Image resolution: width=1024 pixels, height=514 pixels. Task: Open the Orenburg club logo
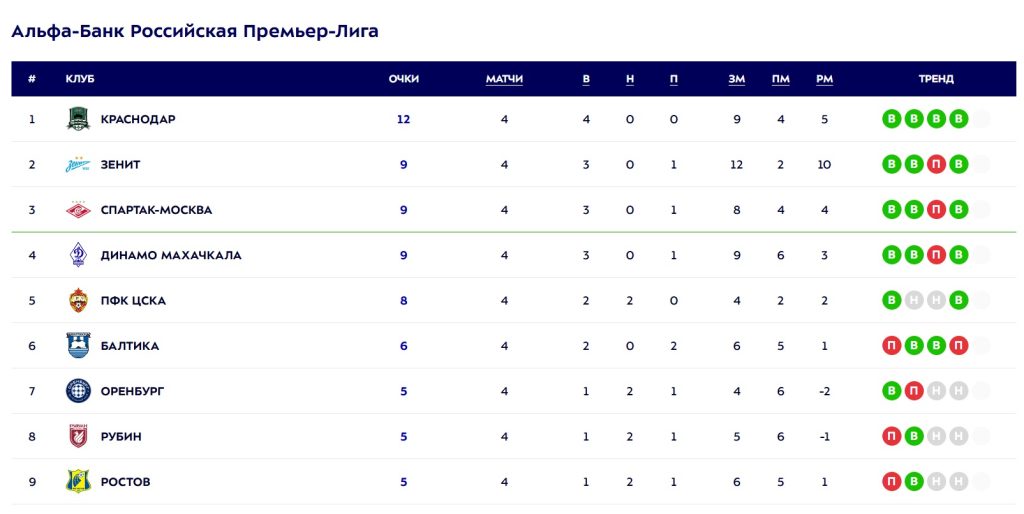pos(78,391)
